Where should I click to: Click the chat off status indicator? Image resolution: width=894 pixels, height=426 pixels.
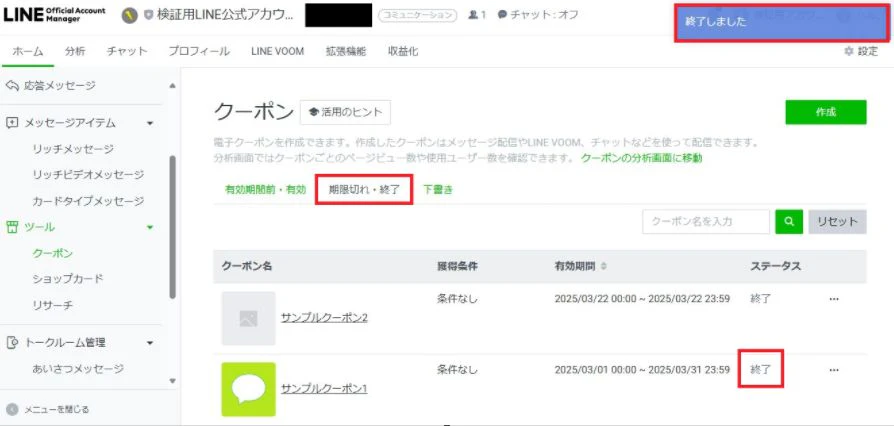point(538,15)
